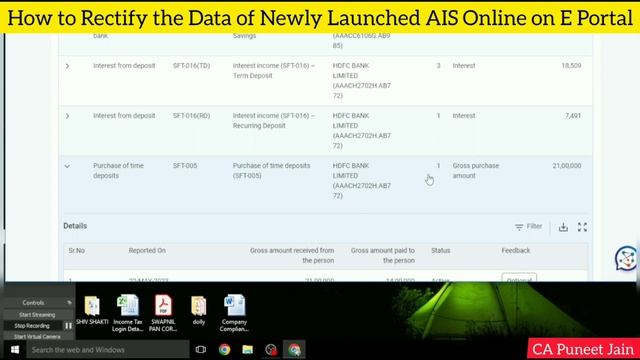640x360 pixels.
Task: Click the SFT-005 information code
Action: 185,166
